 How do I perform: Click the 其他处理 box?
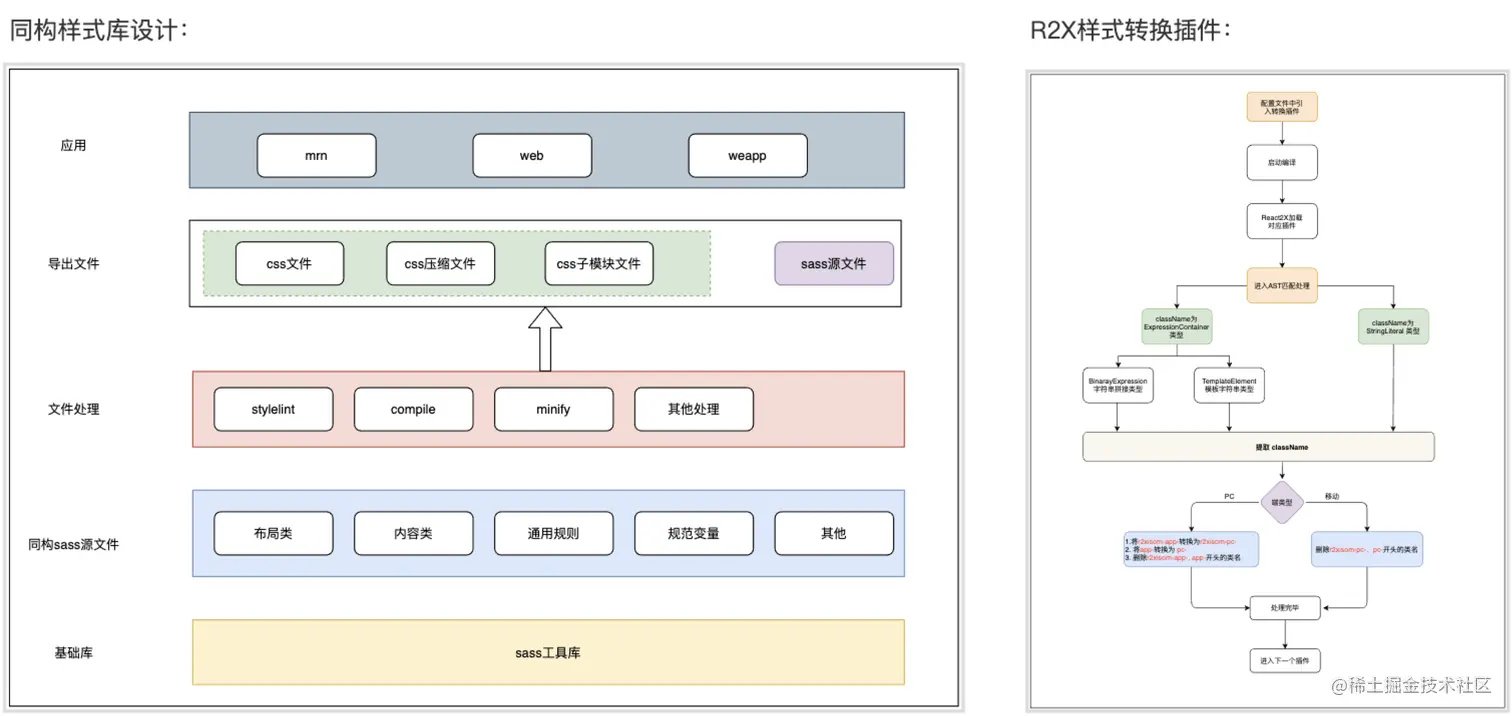coord(693,410)
